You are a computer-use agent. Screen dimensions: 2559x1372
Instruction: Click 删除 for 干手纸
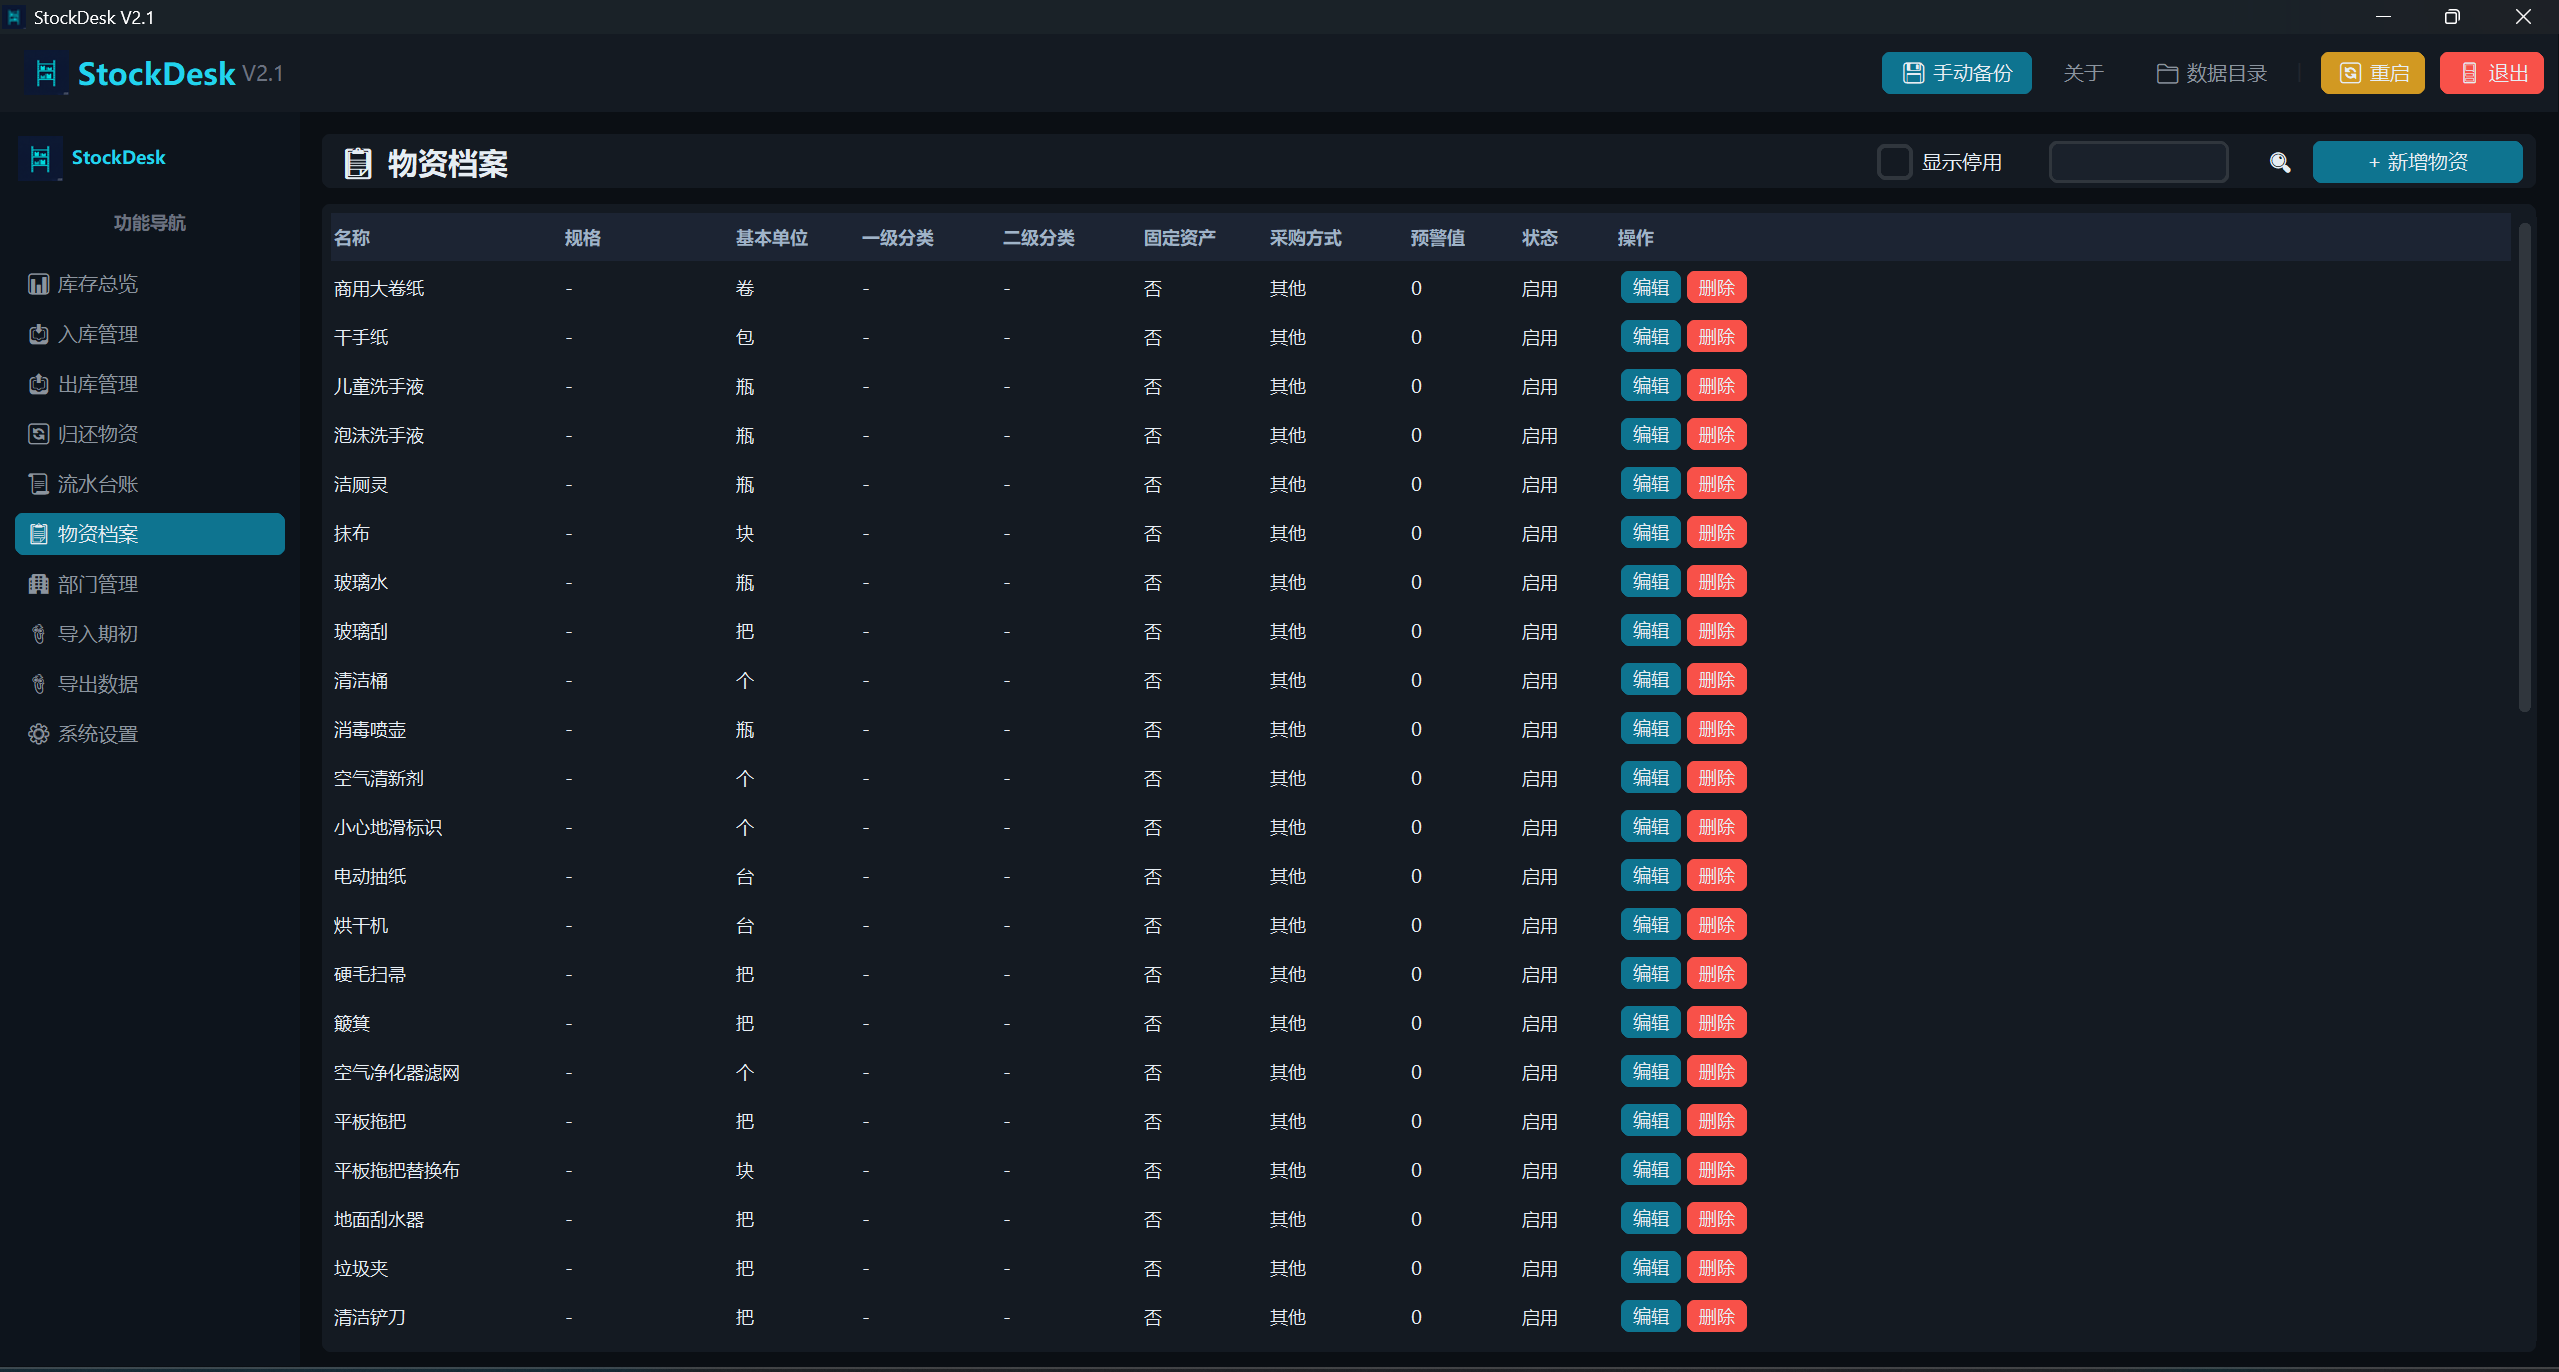tap(1716, 337)
